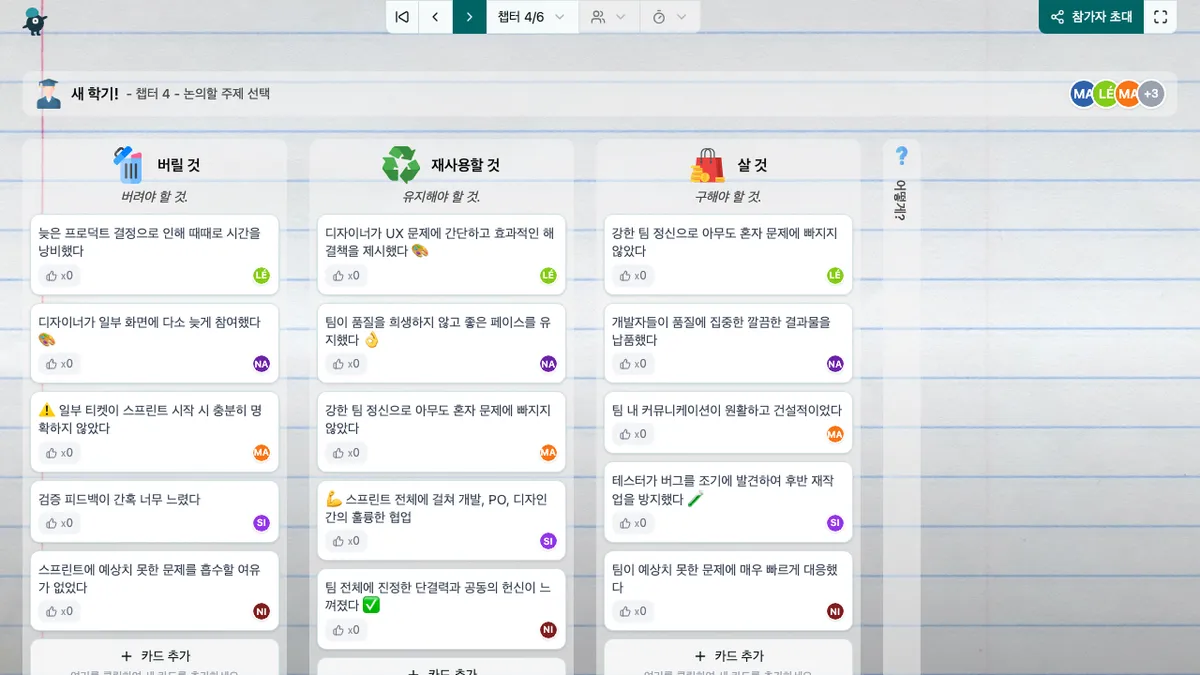This screenshot has width=1200, height=675.
Task: Click the 참가자 초대 invite button
Action: 1091,17
